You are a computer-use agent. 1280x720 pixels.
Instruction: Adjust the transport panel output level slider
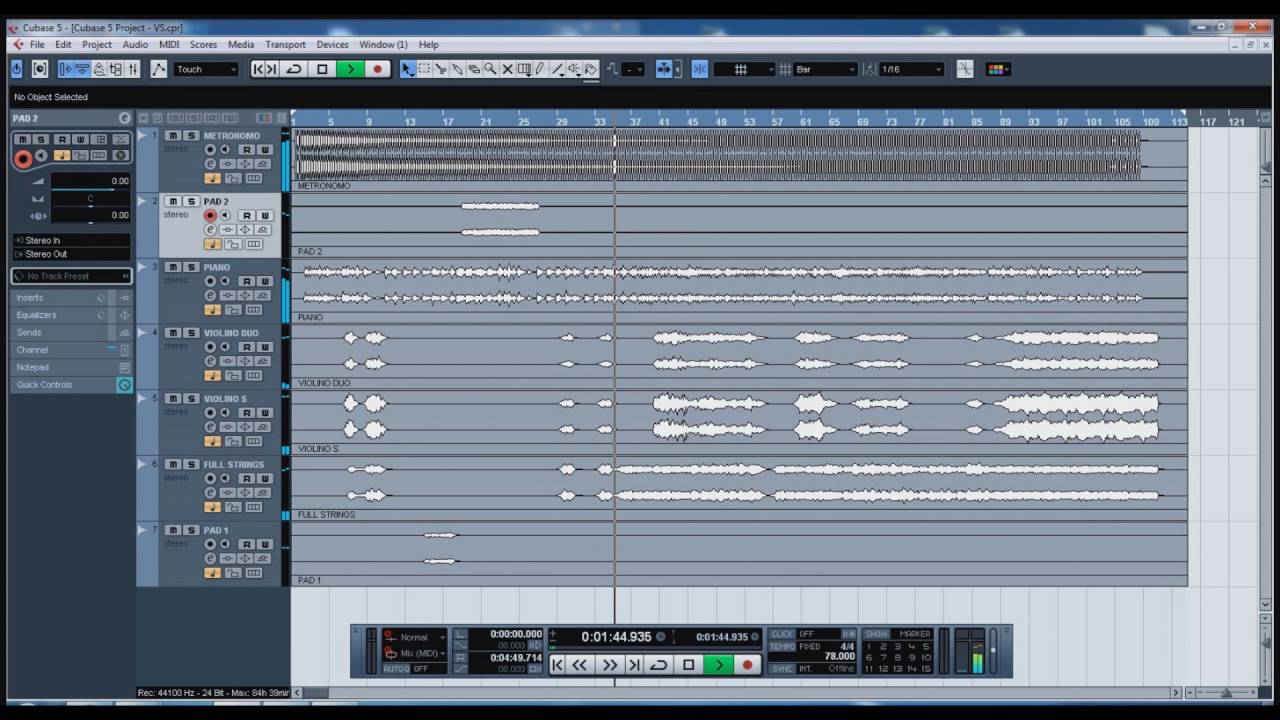993,650
